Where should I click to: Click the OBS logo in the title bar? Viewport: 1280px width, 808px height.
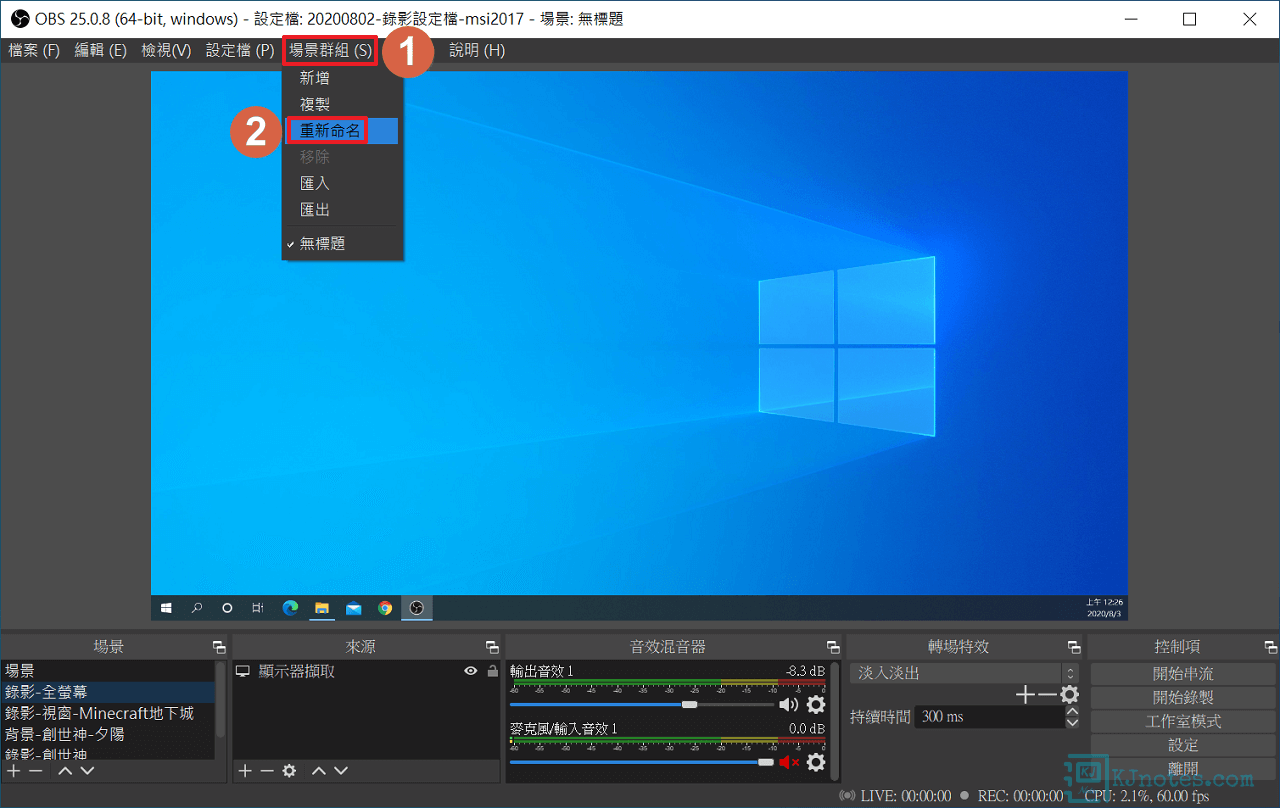[x=20, y=19]
